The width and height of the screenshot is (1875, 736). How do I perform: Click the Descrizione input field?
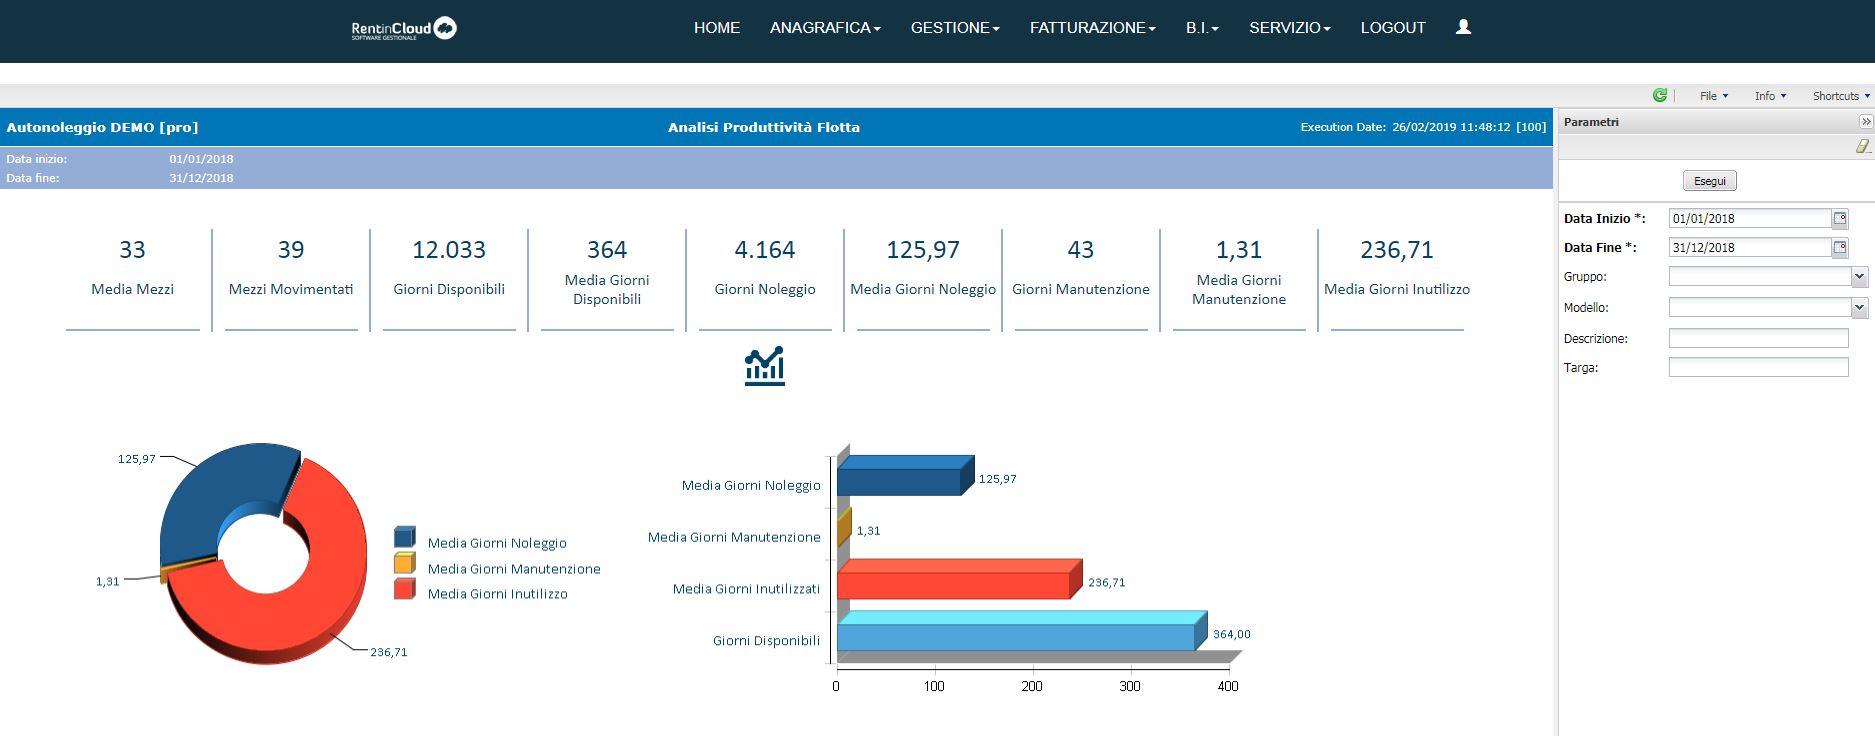(x=1759, y=338)
